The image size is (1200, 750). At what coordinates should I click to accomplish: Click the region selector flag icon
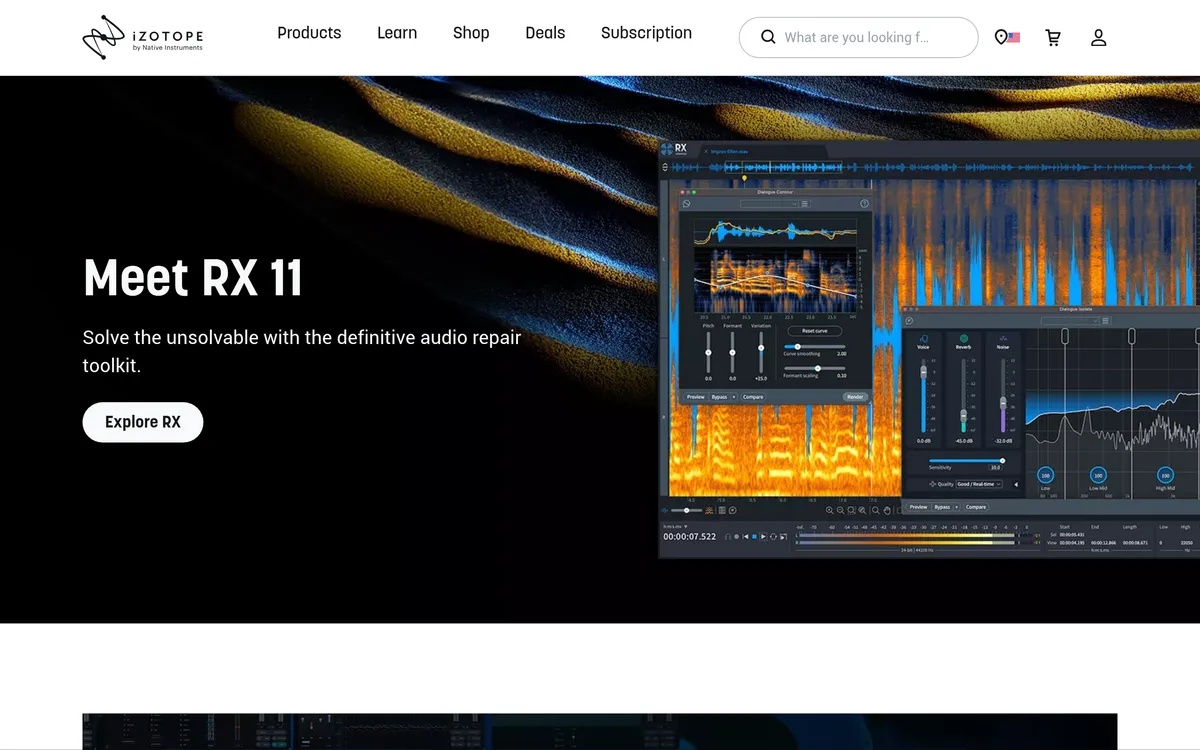[x=1007, y=38]
